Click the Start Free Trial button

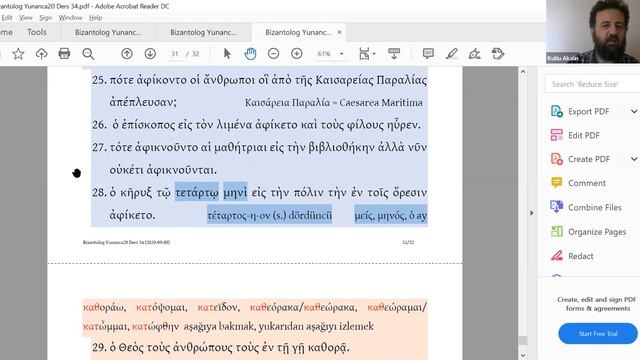pyautogui.click(x=598, y=333)
